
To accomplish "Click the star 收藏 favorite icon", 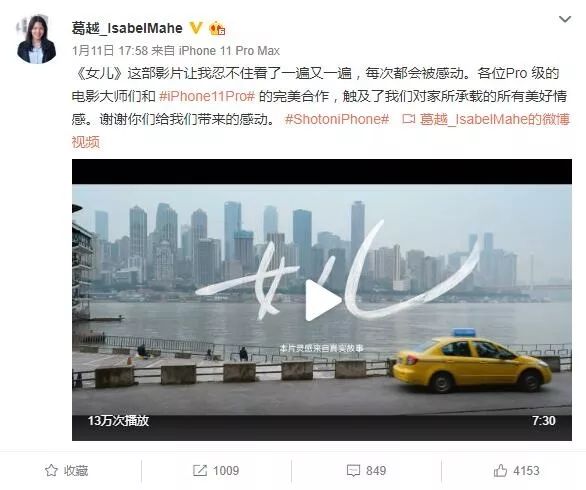I will [51, 471].
